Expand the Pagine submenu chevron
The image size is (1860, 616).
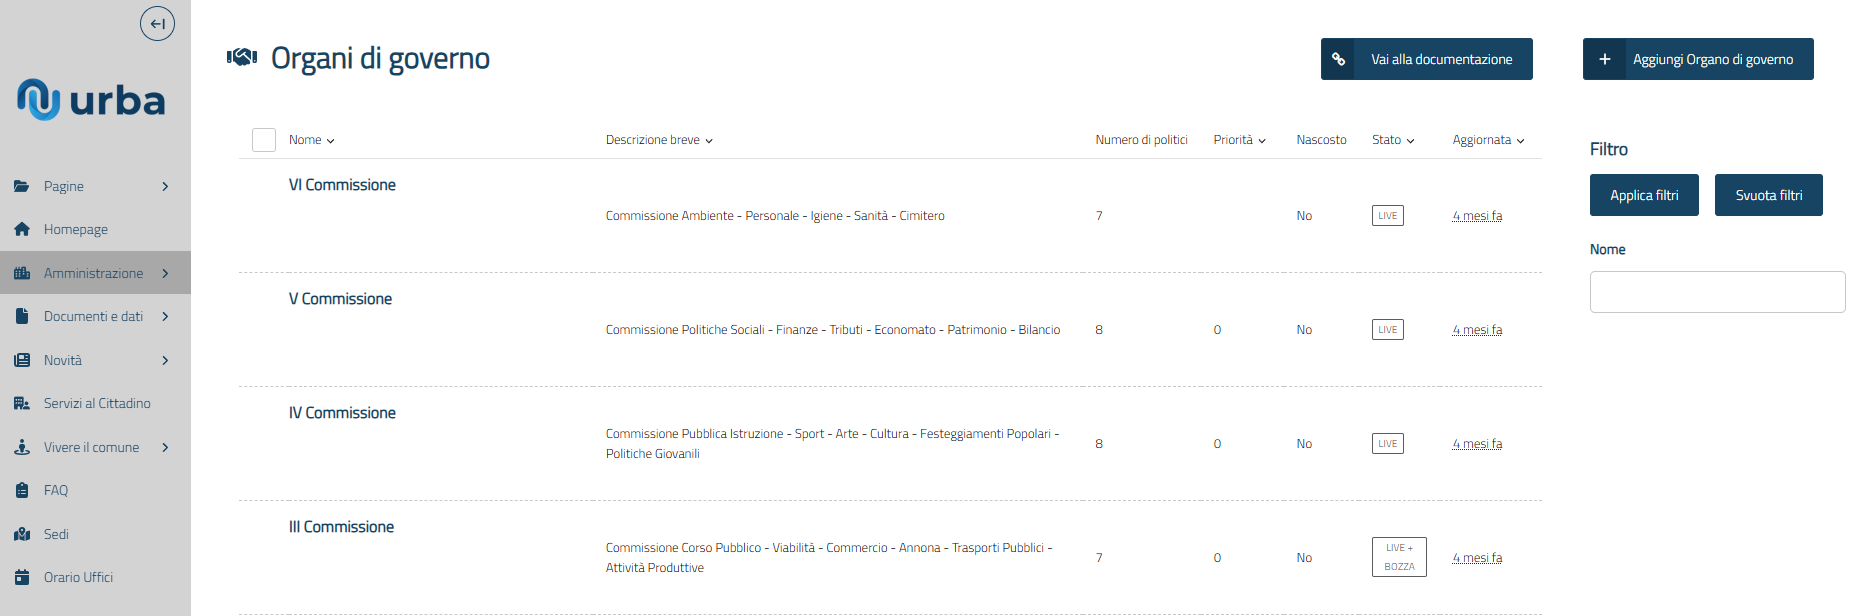point(165,187)
